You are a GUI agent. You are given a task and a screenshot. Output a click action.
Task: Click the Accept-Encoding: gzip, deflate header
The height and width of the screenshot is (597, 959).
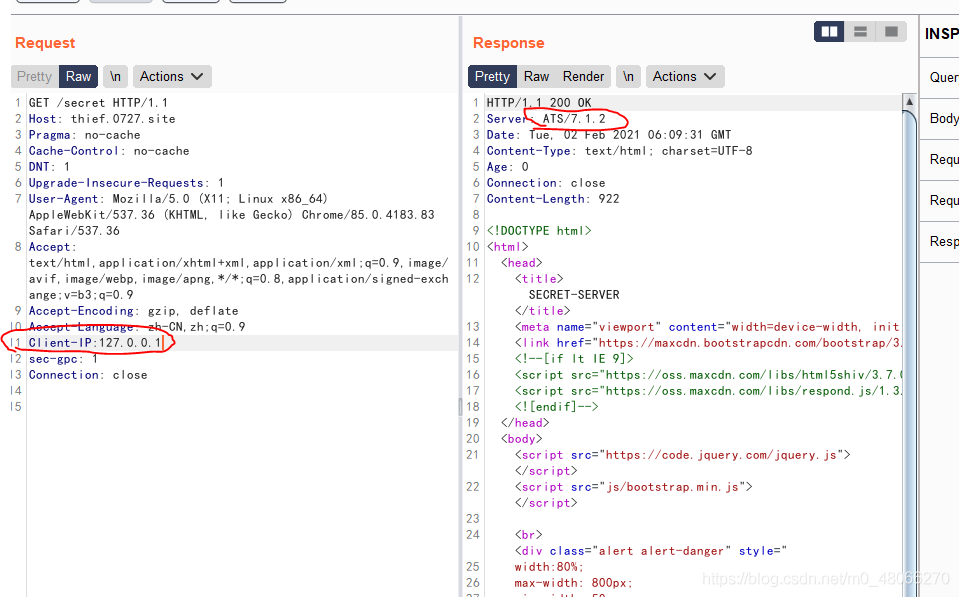point(133,311)
